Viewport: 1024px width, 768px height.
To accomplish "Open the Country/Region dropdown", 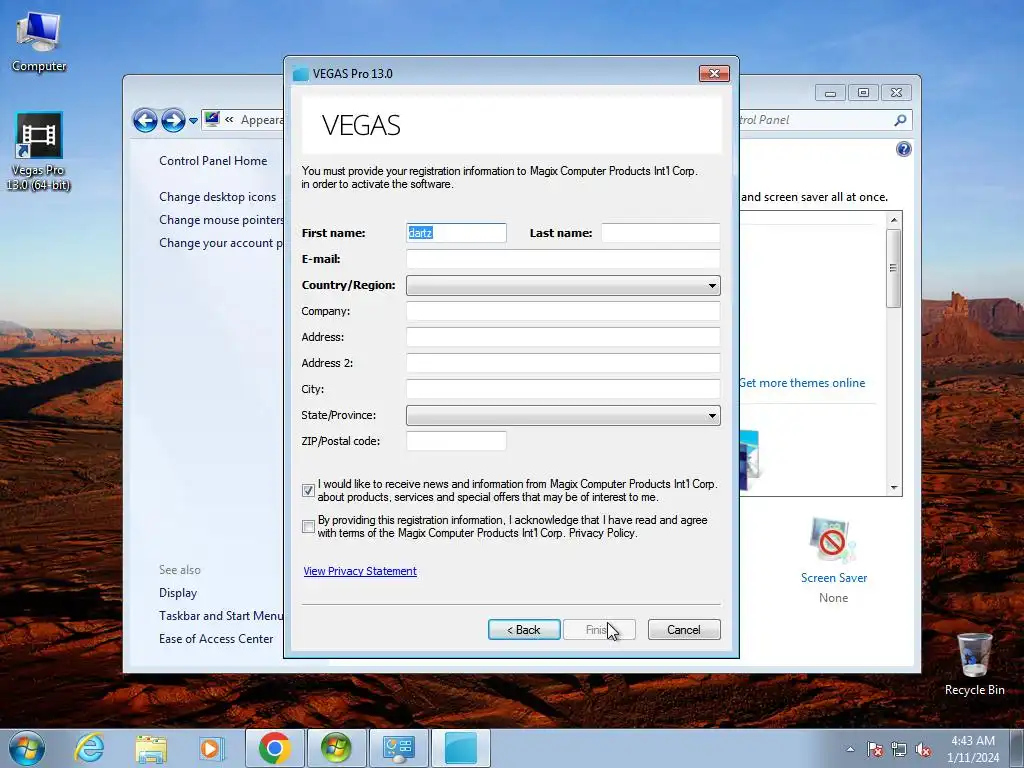I will coord(563,285).
